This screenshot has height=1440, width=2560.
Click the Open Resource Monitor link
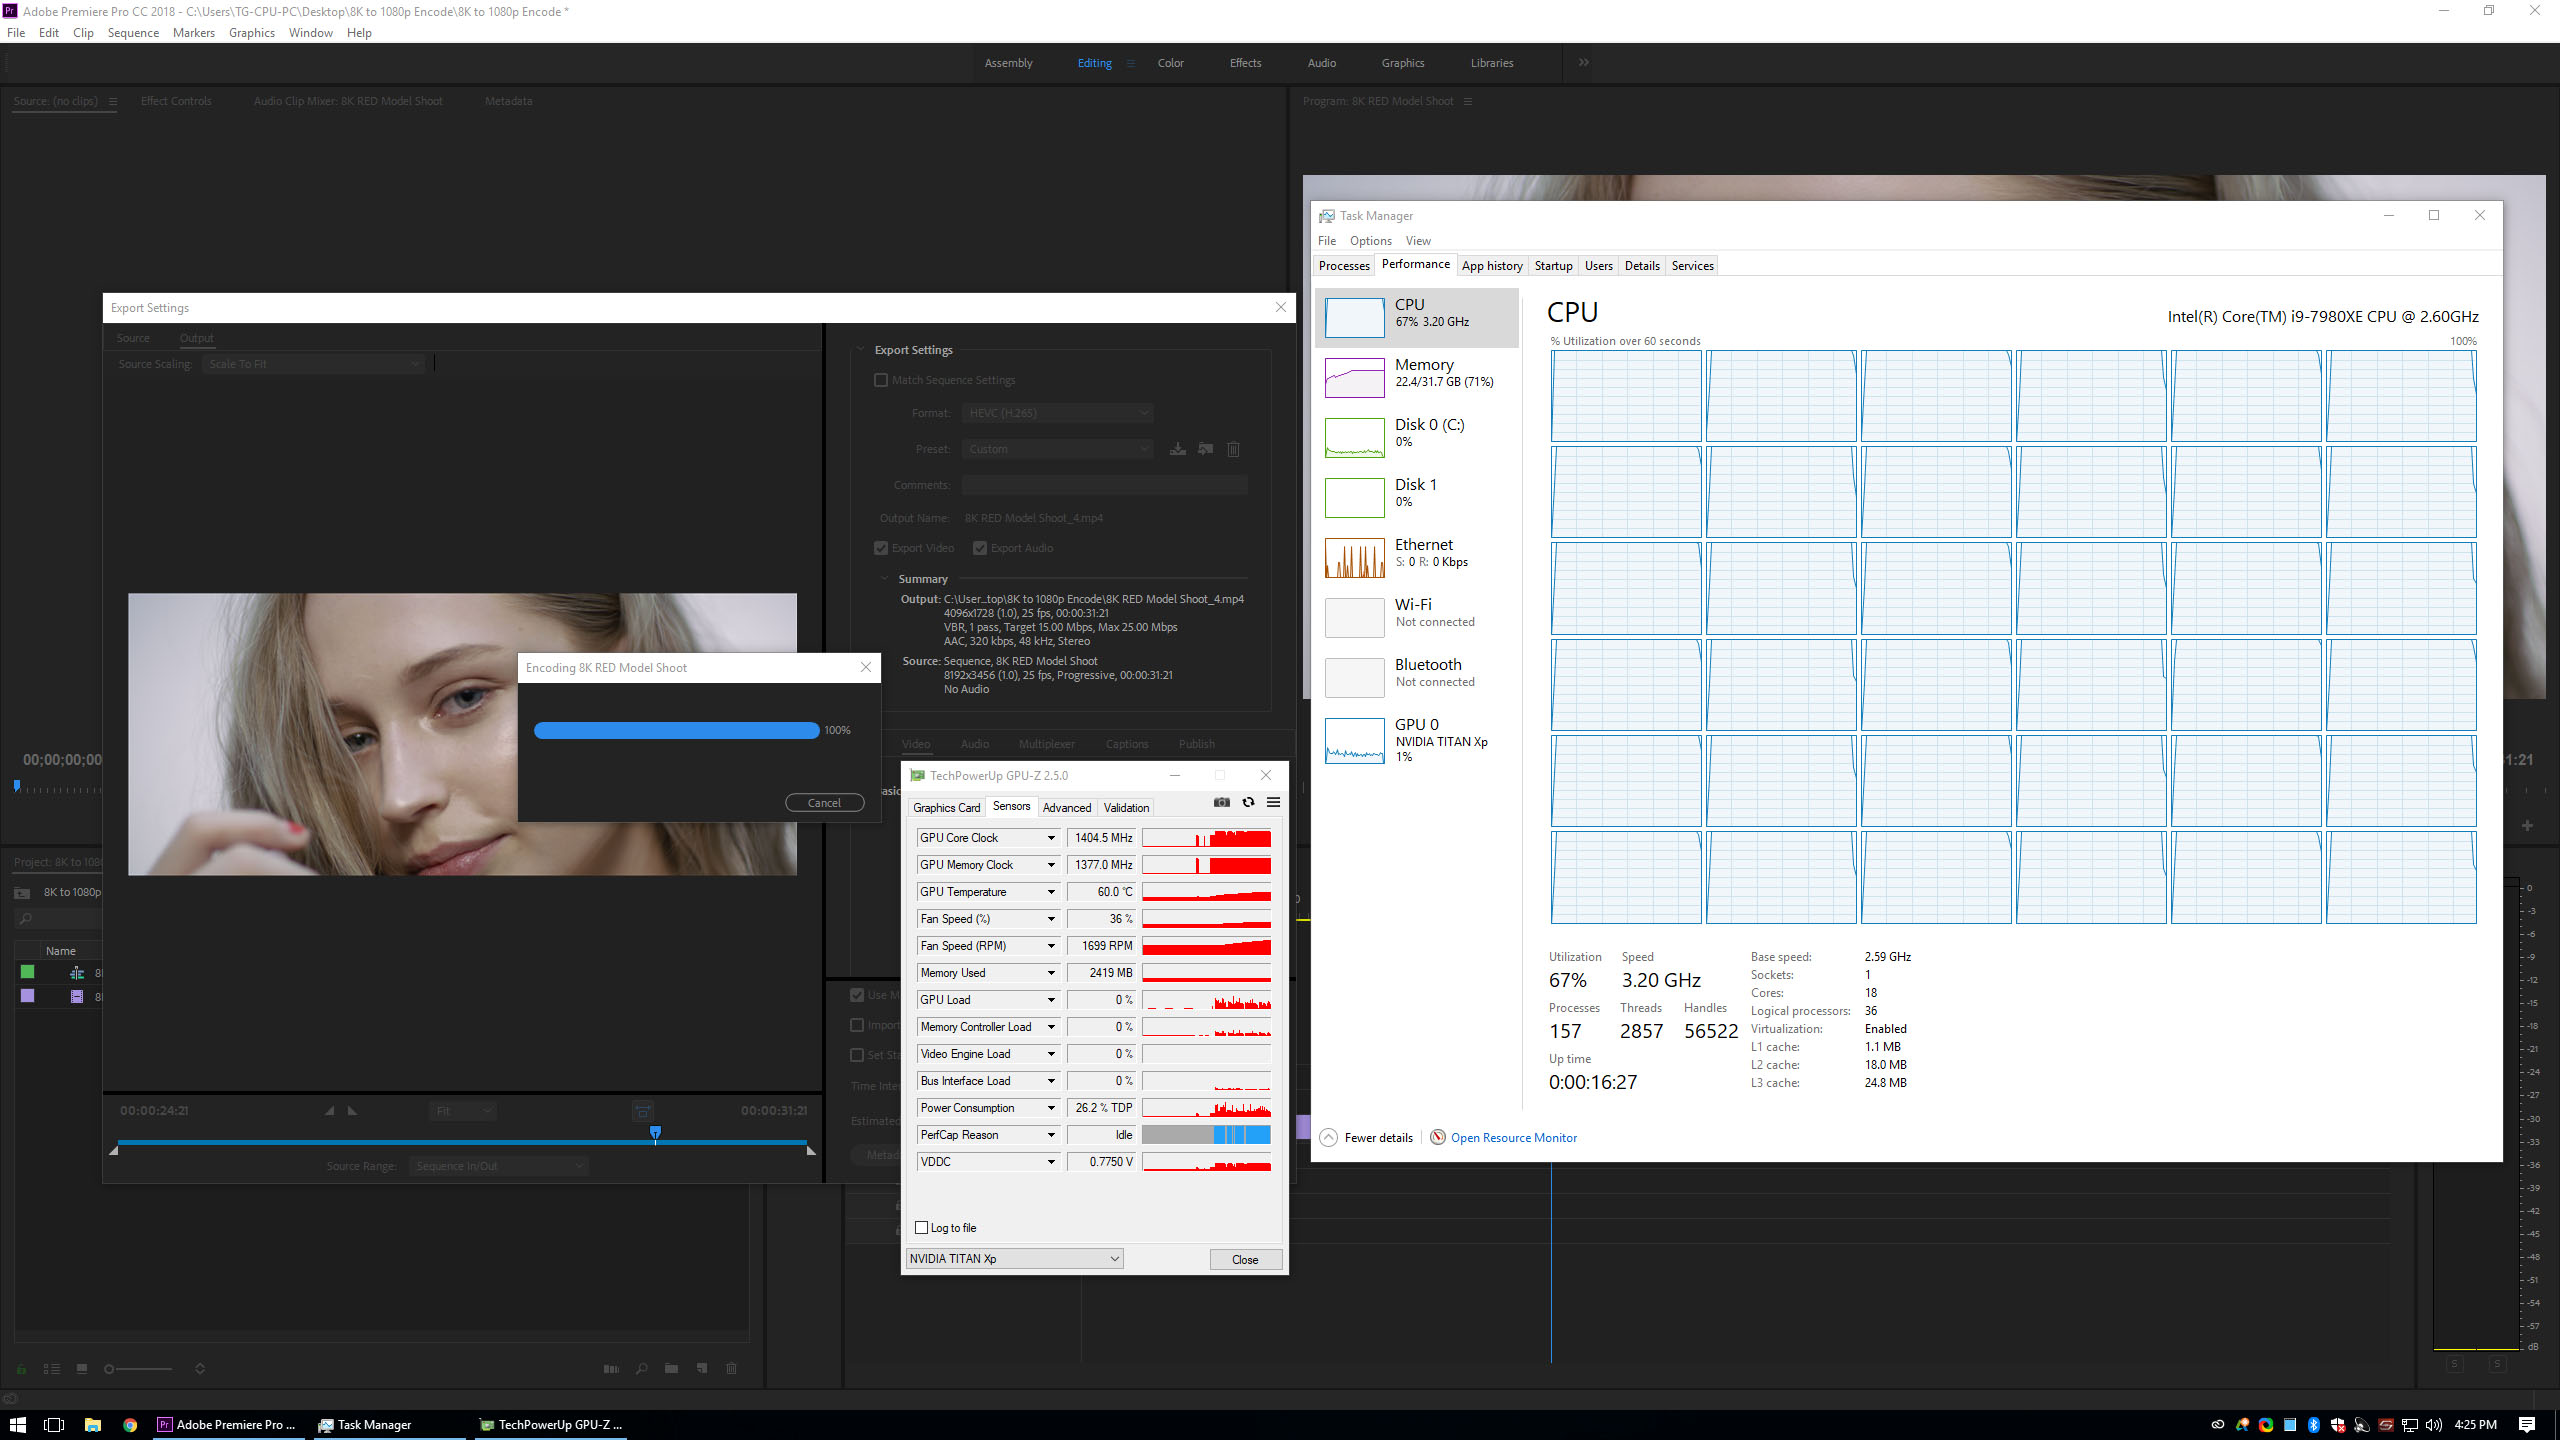pos(1514,1137)
